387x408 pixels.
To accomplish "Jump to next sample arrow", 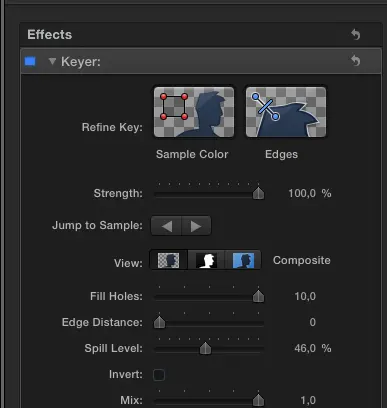I will [x=196, y=226].
